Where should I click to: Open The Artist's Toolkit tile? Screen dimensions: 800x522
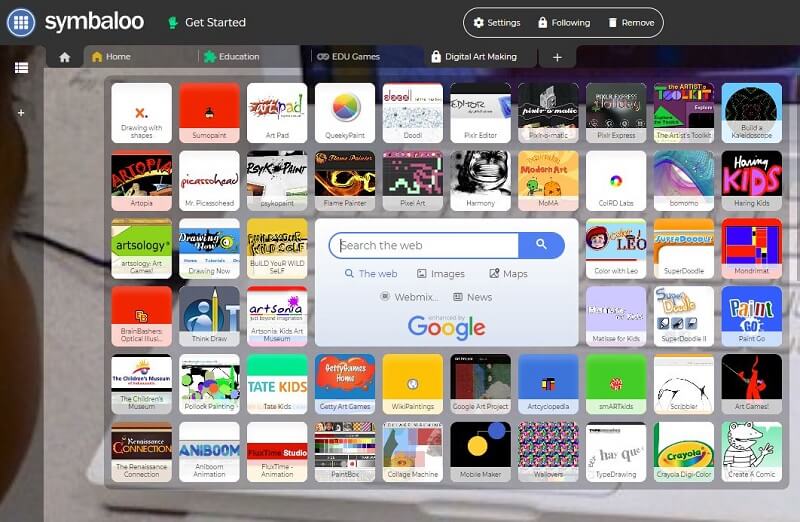coord(684,113)
